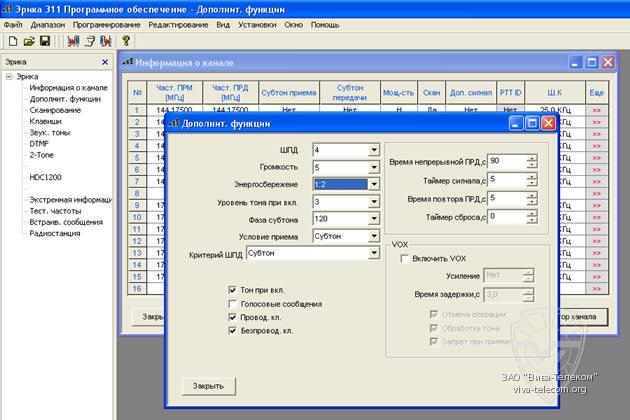
Task: Open the ШПД dropdown list
Action: point(374,149)
